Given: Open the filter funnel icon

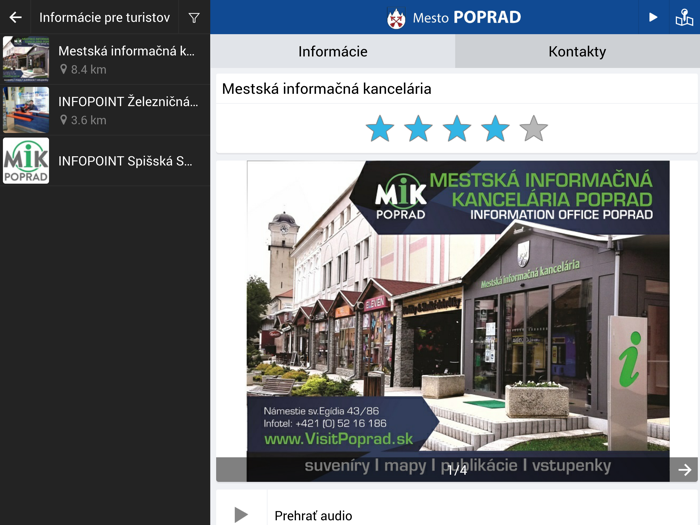Looking at the screenshot, I should pos(194,18).
